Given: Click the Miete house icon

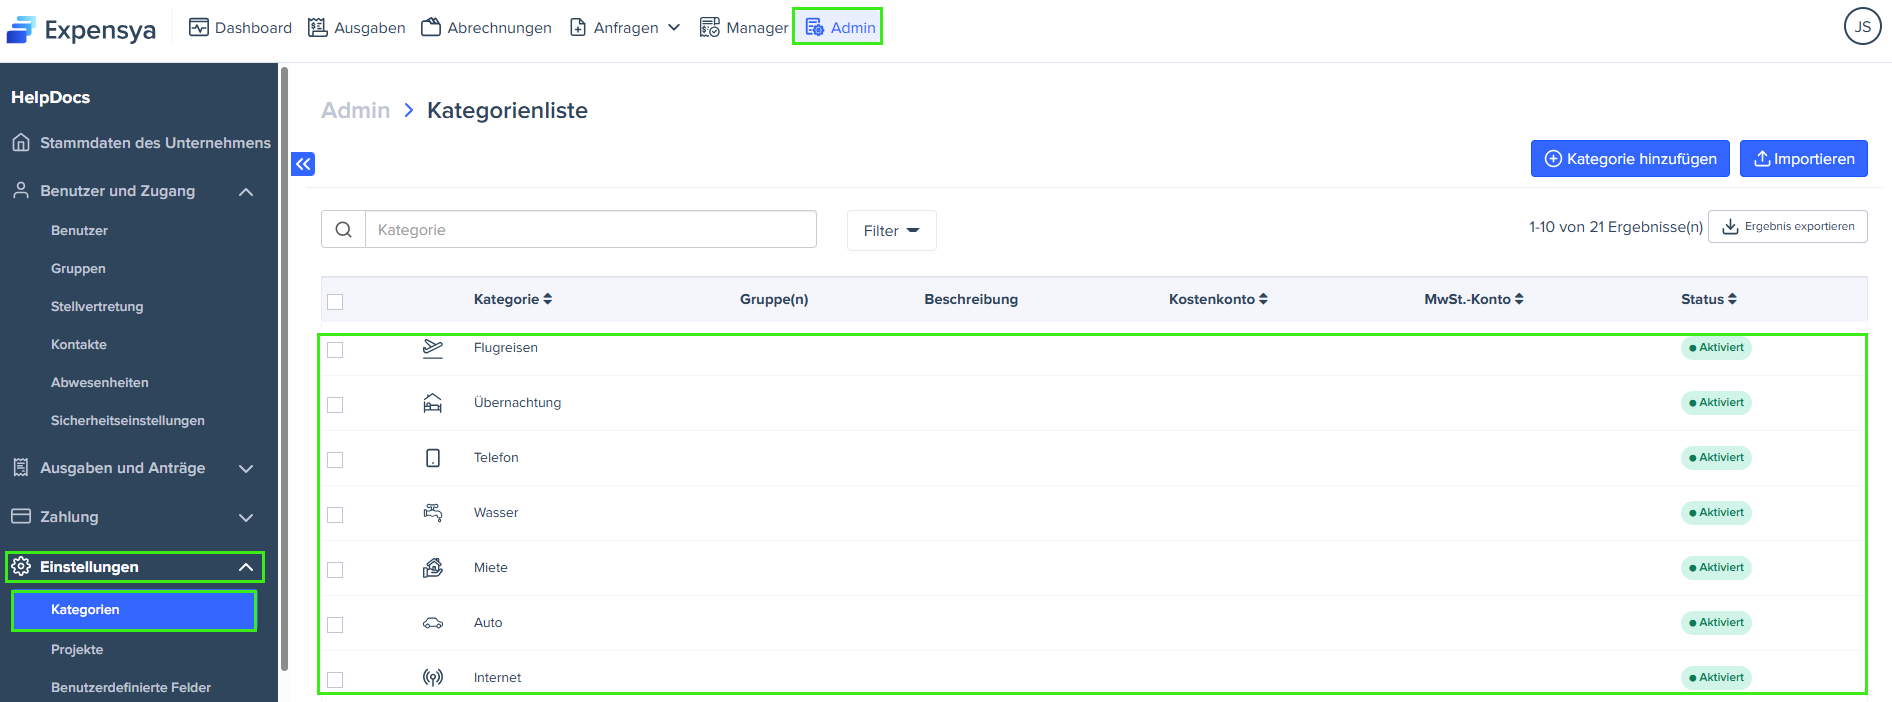Looking at the screenshot, I should 433,568.
